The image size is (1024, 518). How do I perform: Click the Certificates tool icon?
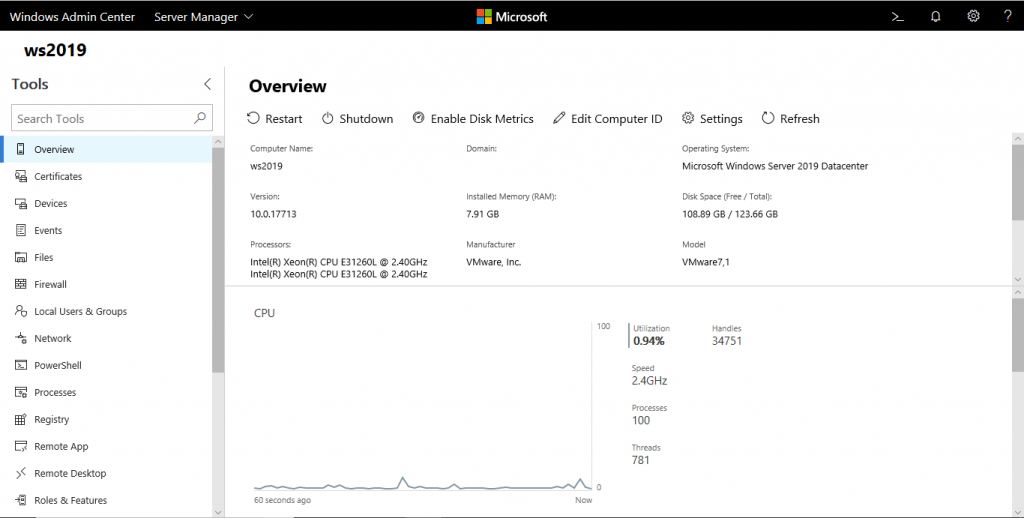[21, 176]
